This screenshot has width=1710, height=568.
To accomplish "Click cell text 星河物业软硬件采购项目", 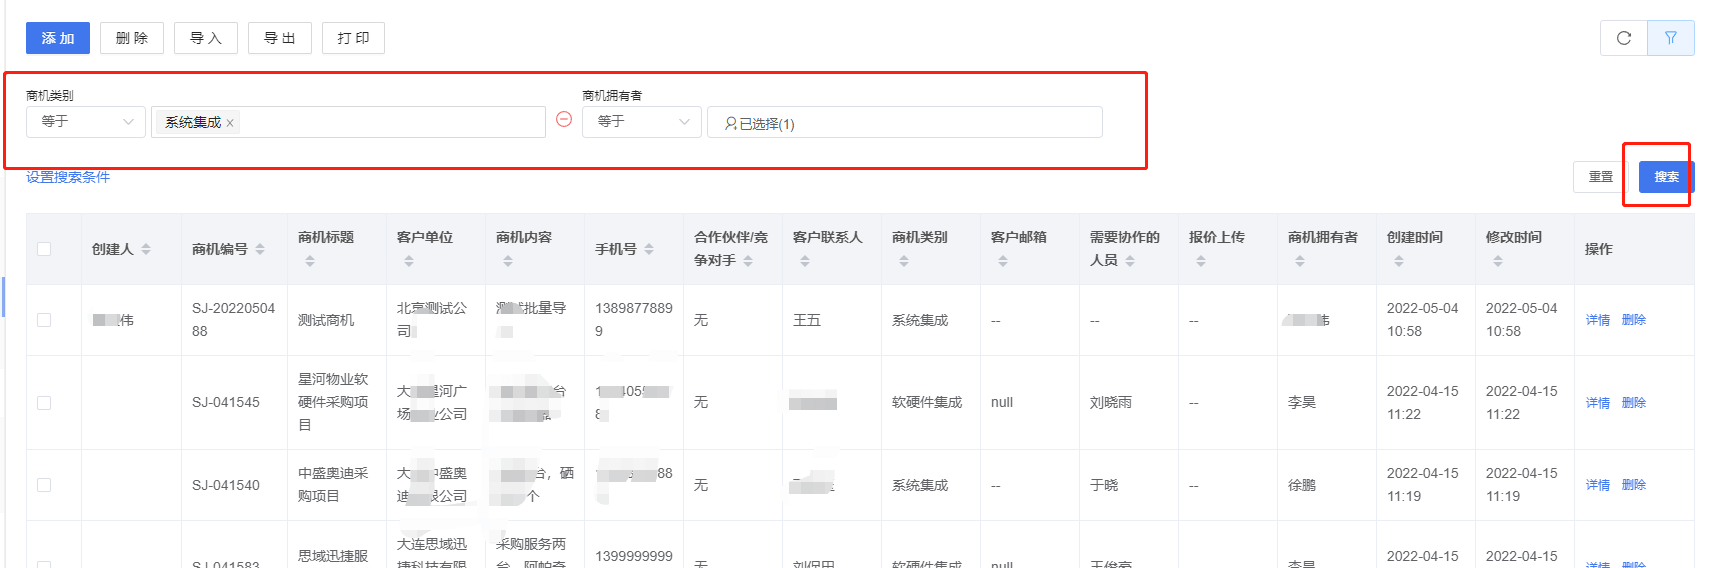I will click(x=333, y=402).
